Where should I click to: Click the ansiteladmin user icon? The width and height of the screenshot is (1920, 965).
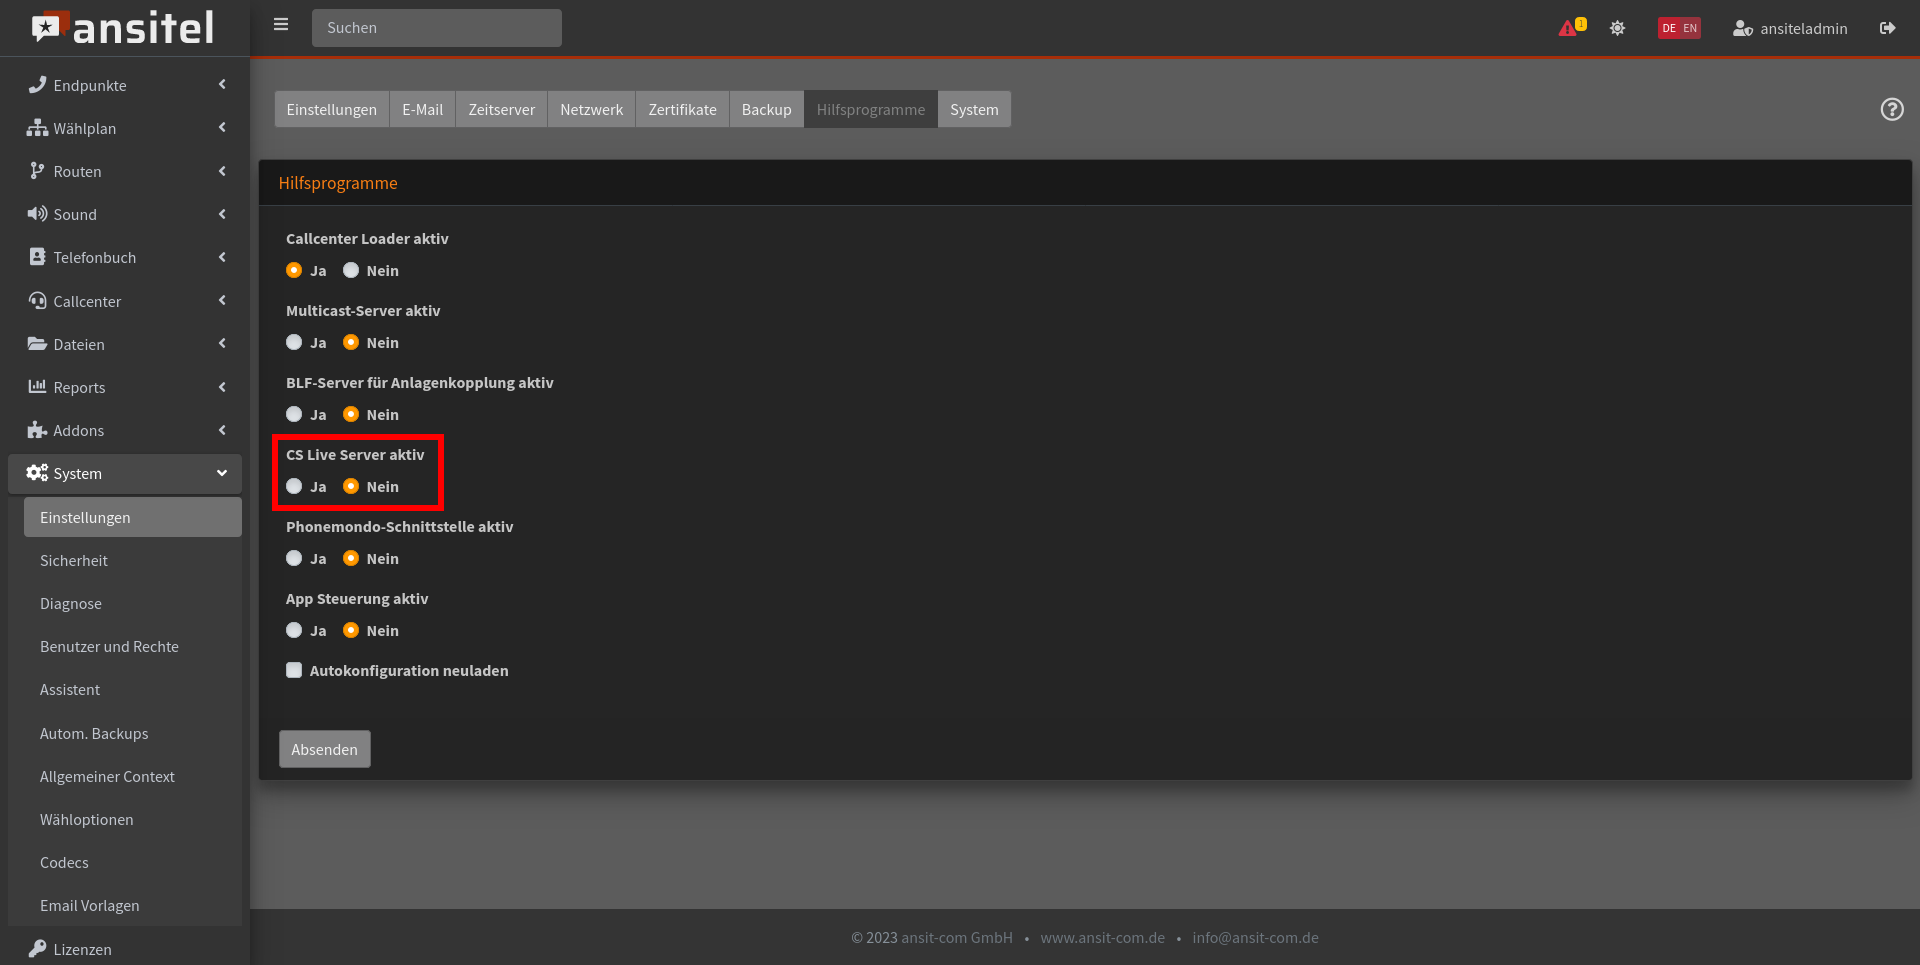click(x=1742, y=28)
